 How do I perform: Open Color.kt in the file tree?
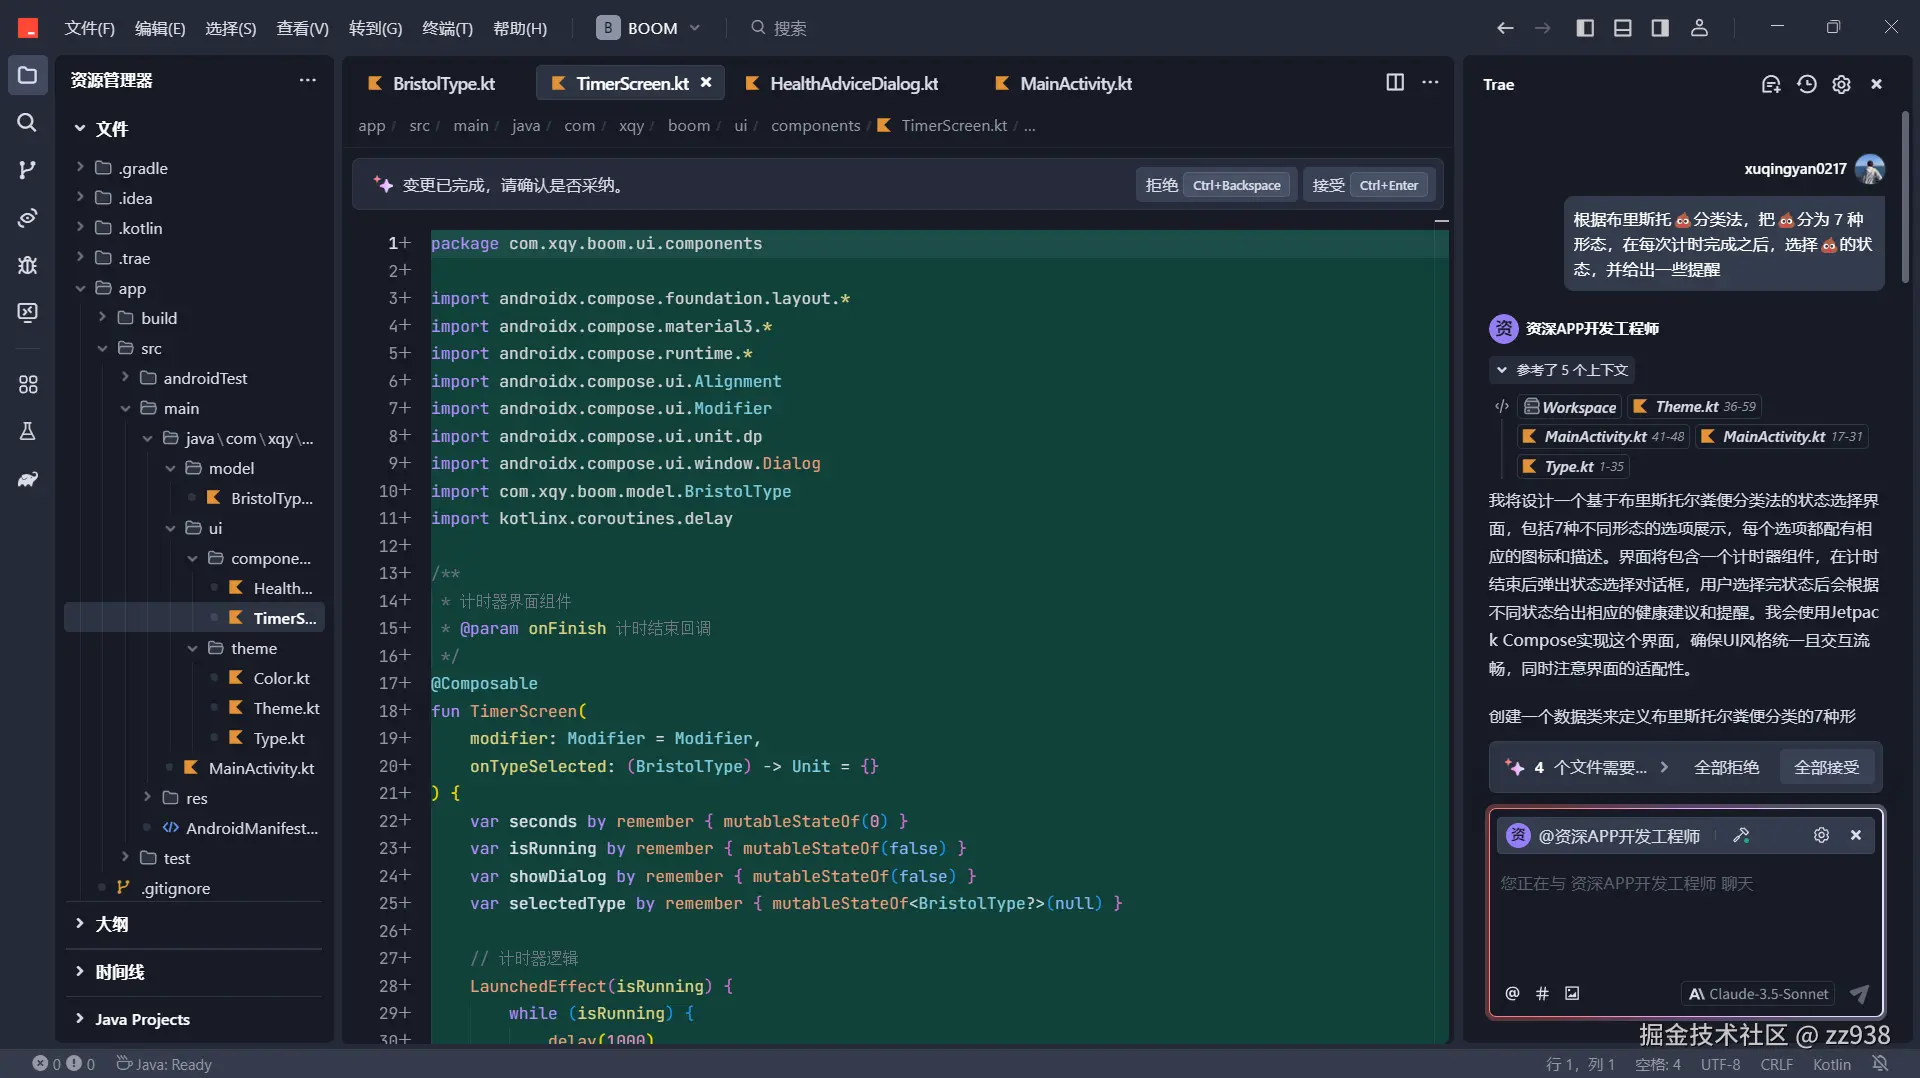tap(281, 678)
